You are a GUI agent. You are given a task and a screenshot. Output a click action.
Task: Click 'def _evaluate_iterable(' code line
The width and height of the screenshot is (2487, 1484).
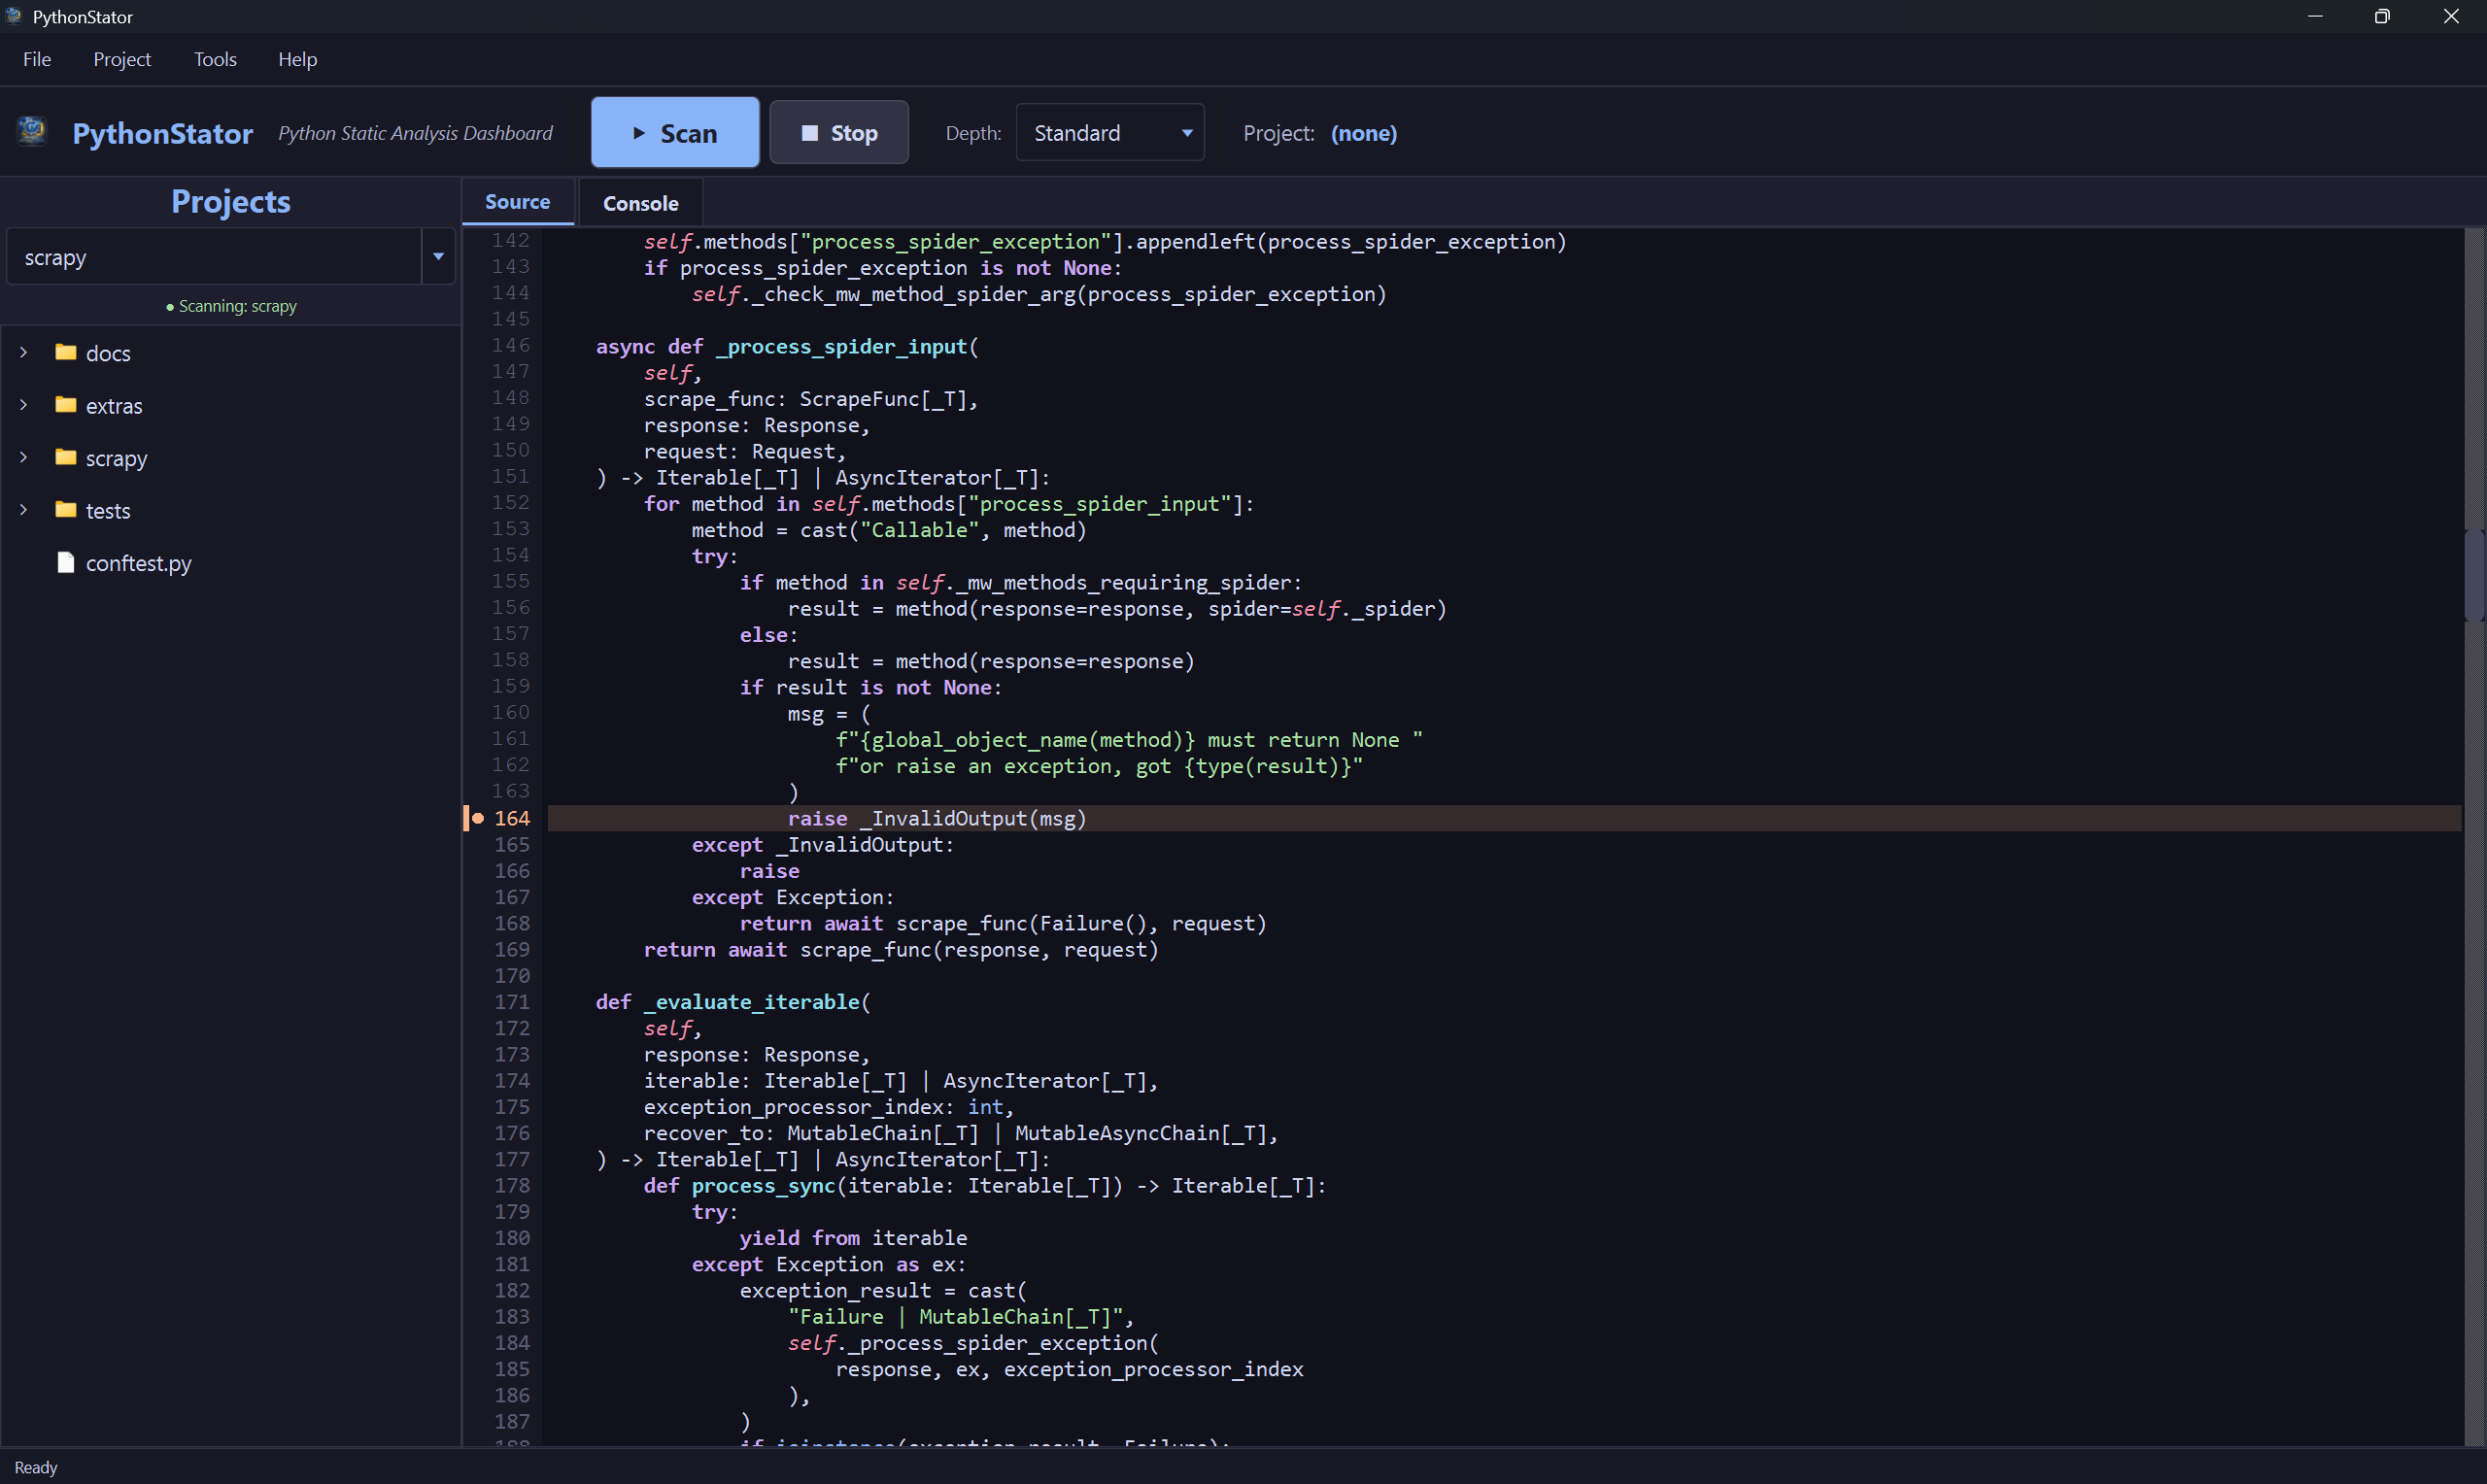(733, 1002)
